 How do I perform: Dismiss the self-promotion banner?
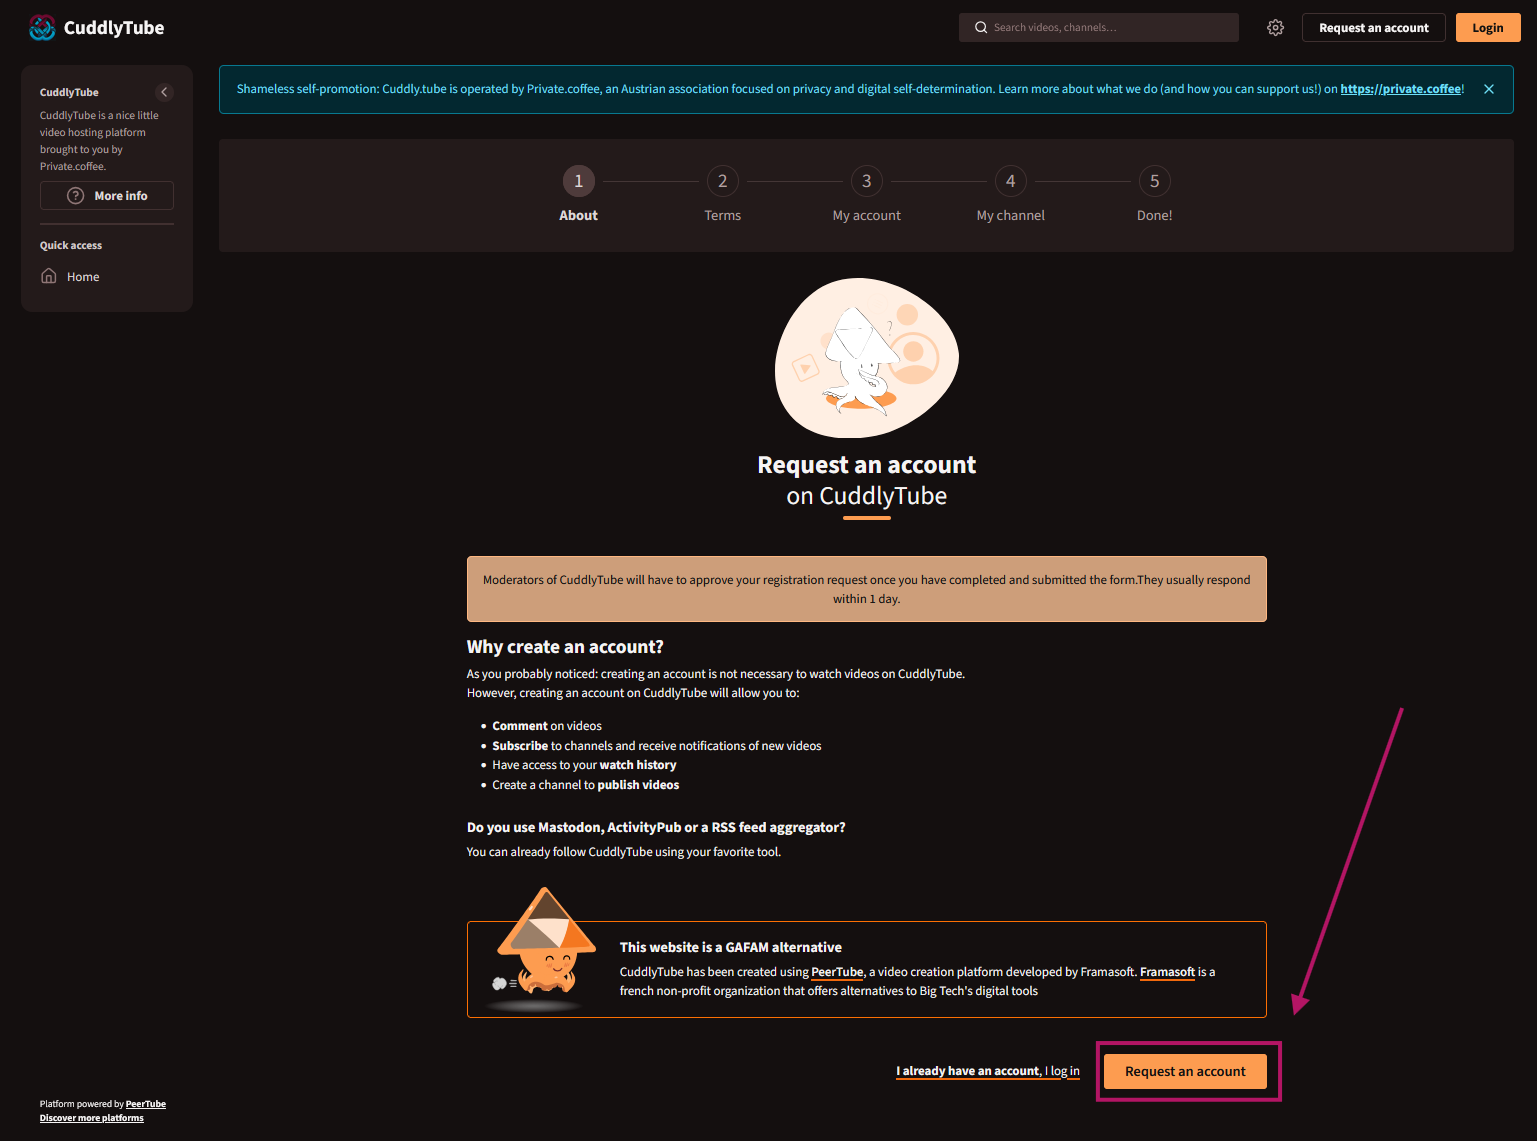pos(1488,89)
